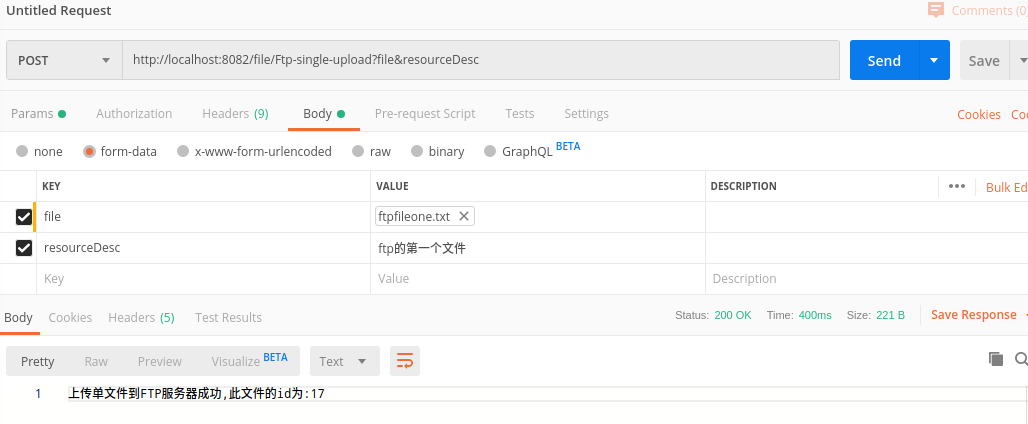Open the POST method dropdown
The image size is (1028, 424).
coord(64,60)
